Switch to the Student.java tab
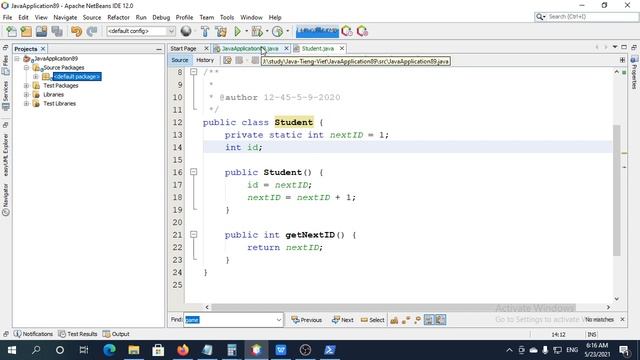This screenshot has height=360, width=640. 318,49
